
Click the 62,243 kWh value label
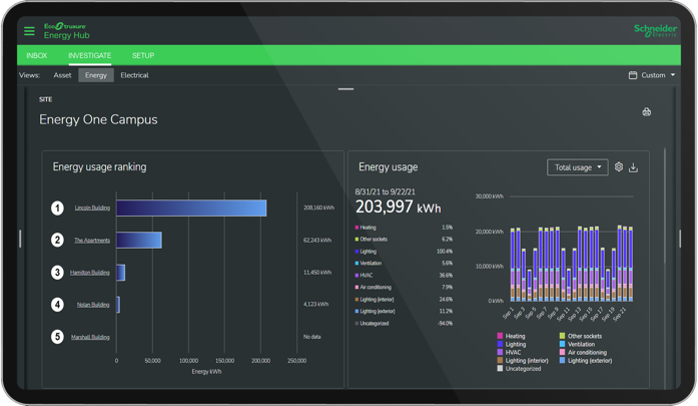click(317, 240)
